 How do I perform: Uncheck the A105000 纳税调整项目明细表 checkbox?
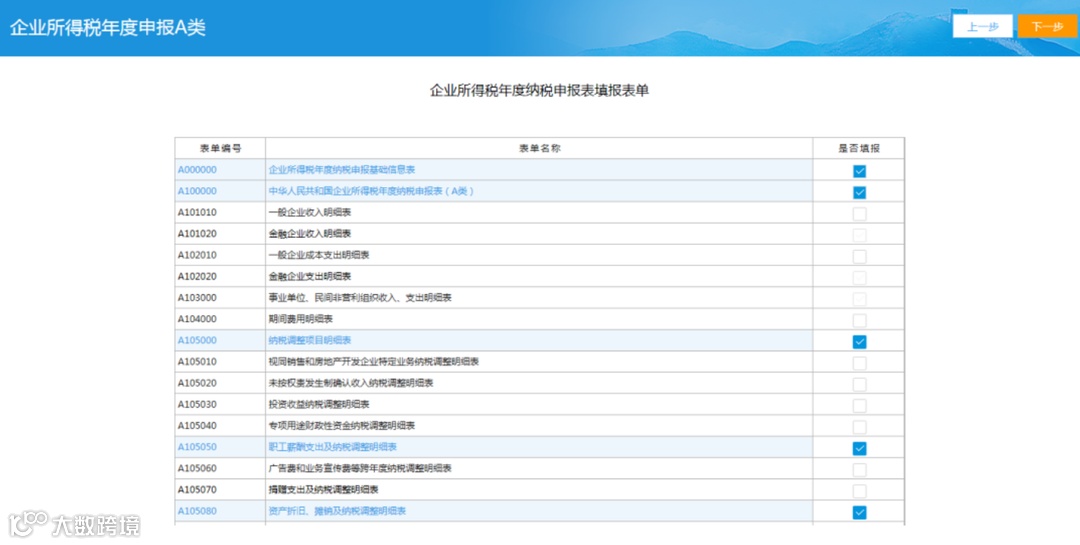click(x=860, y=342)
